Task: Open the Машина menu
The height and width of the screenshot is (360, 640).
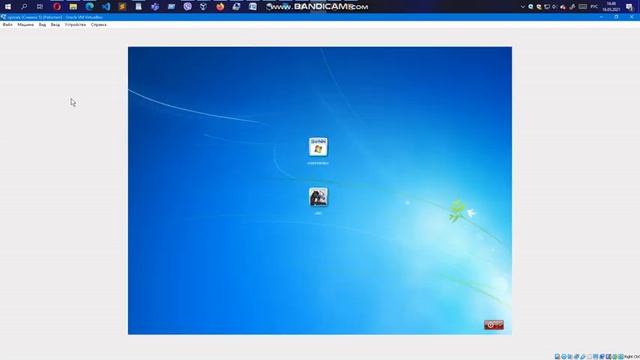Action: point(25,25)
